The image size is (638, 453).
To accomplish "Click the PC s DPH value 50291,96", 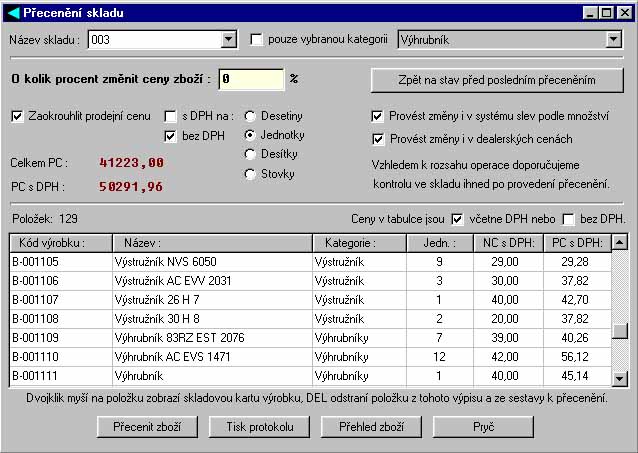I will (x=131, y=187).
